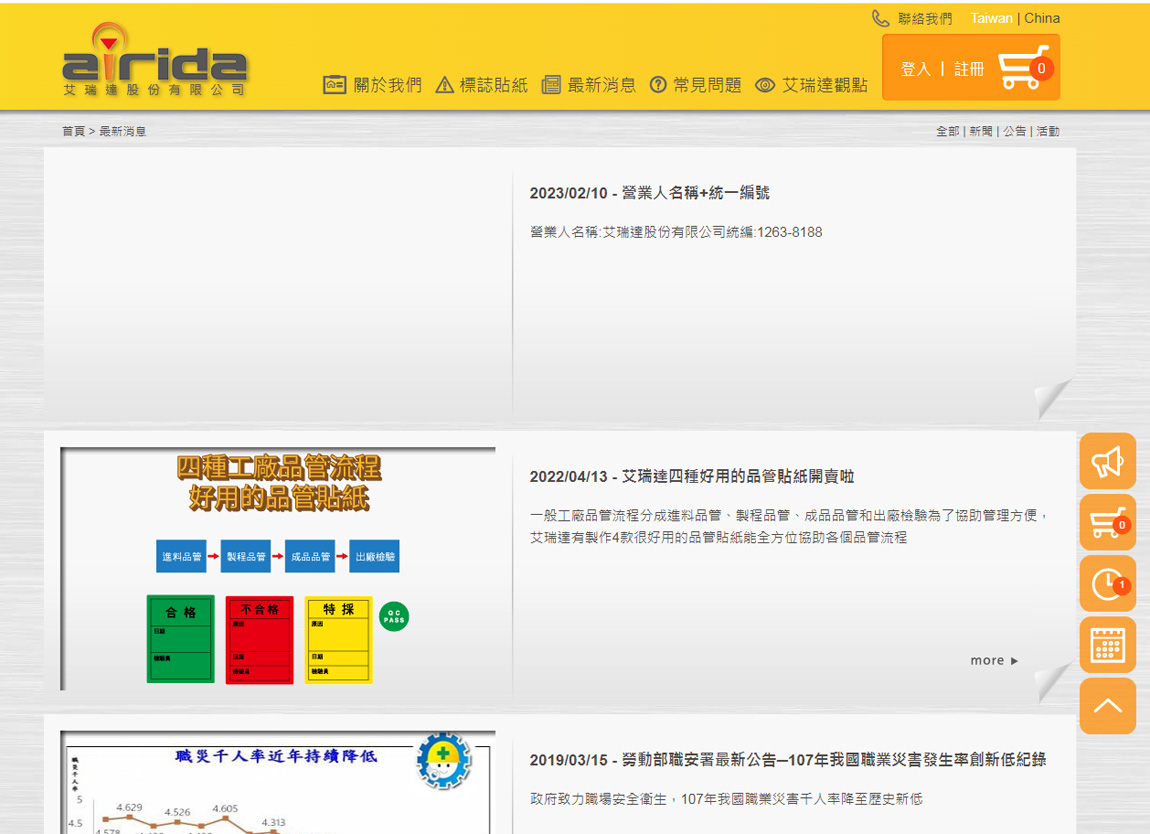Viewport: 1150px width, 834px height.
Task: Open the 常見問題 FAQ menu
Action: pyautogui.click(x=696, y=85)
